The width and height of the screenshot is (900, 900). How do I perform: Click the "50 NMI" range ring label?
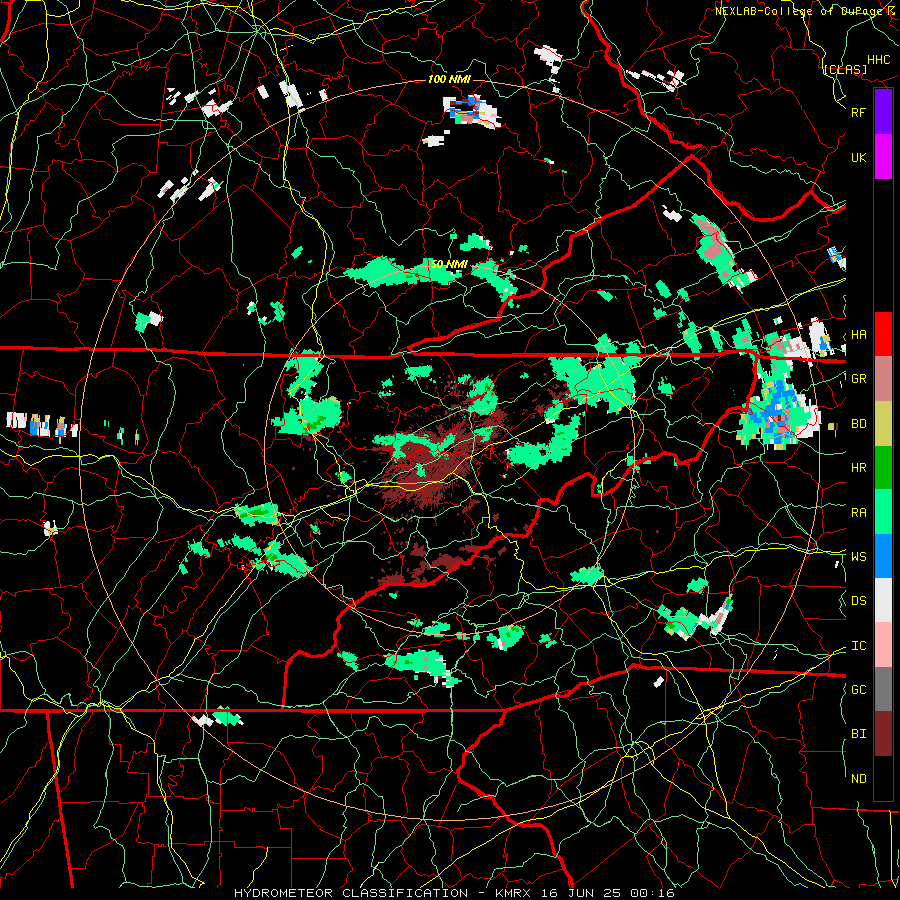coord(449,264)
